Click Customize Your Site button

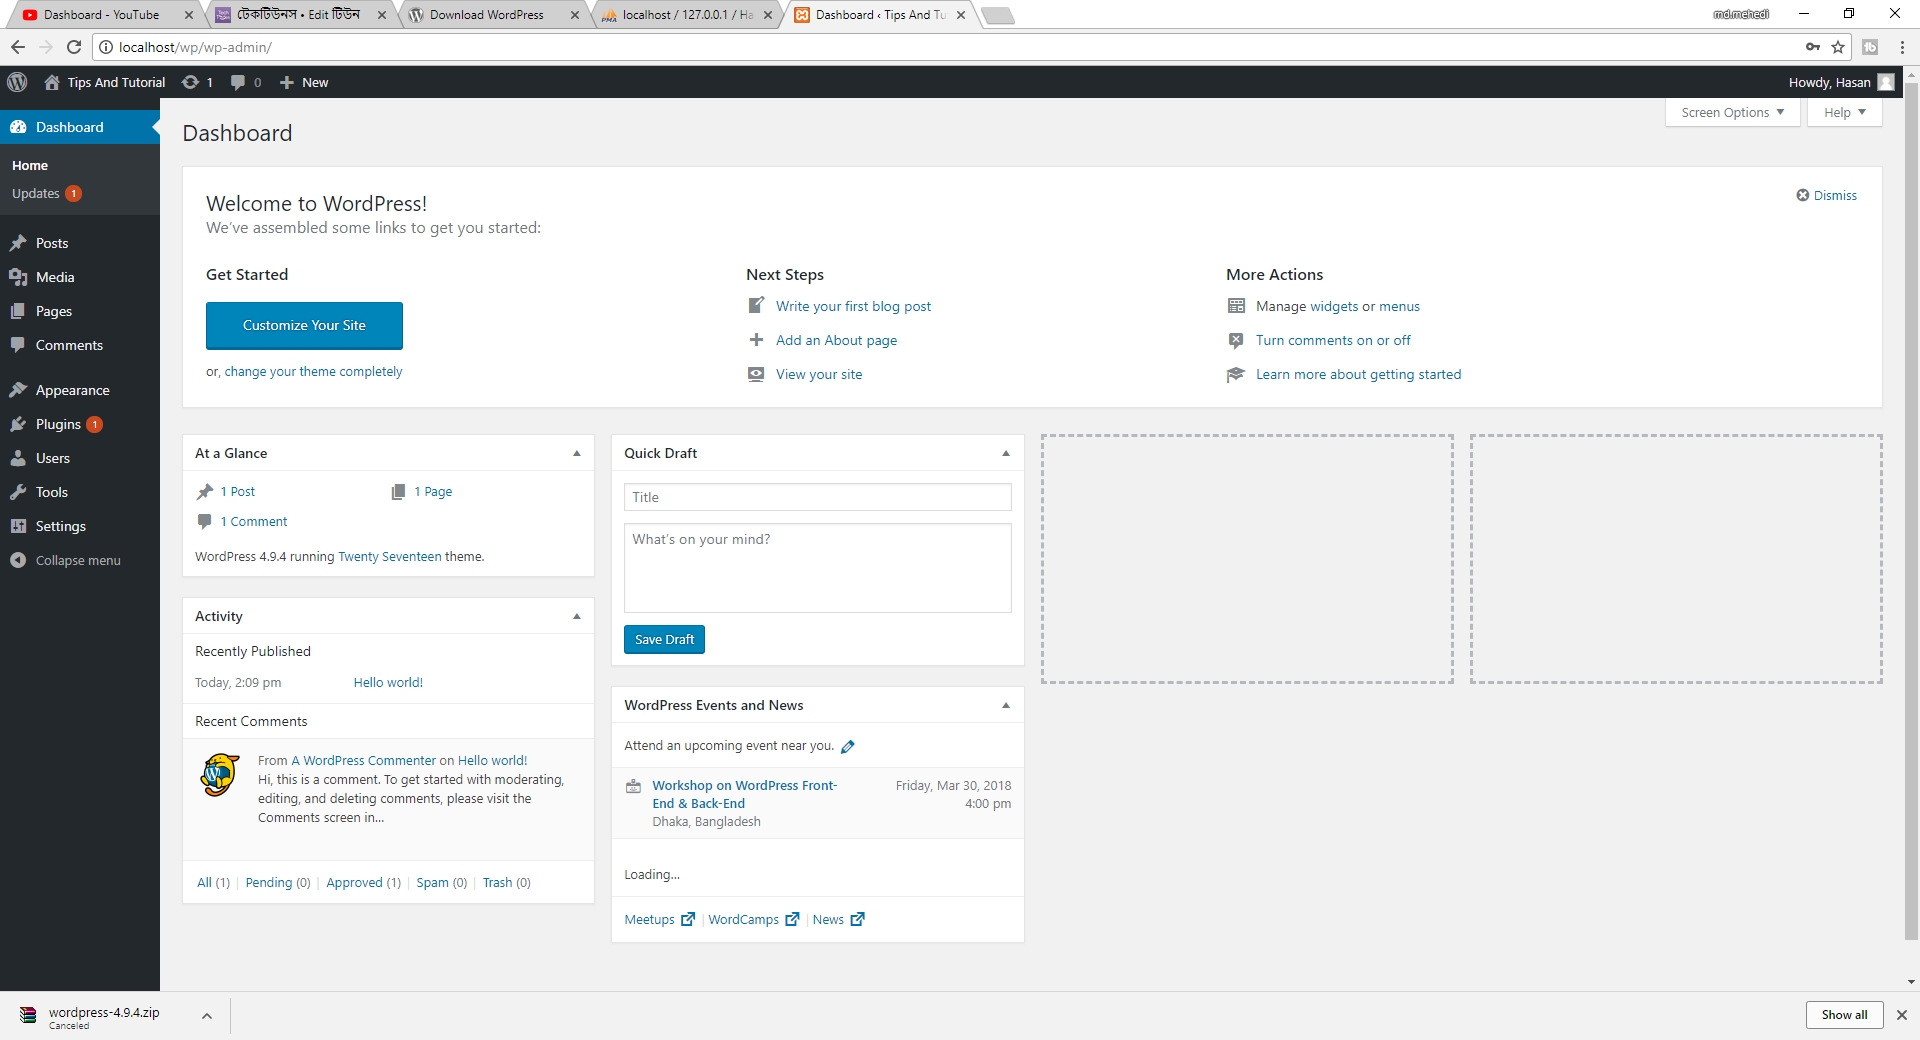point(304,325)
